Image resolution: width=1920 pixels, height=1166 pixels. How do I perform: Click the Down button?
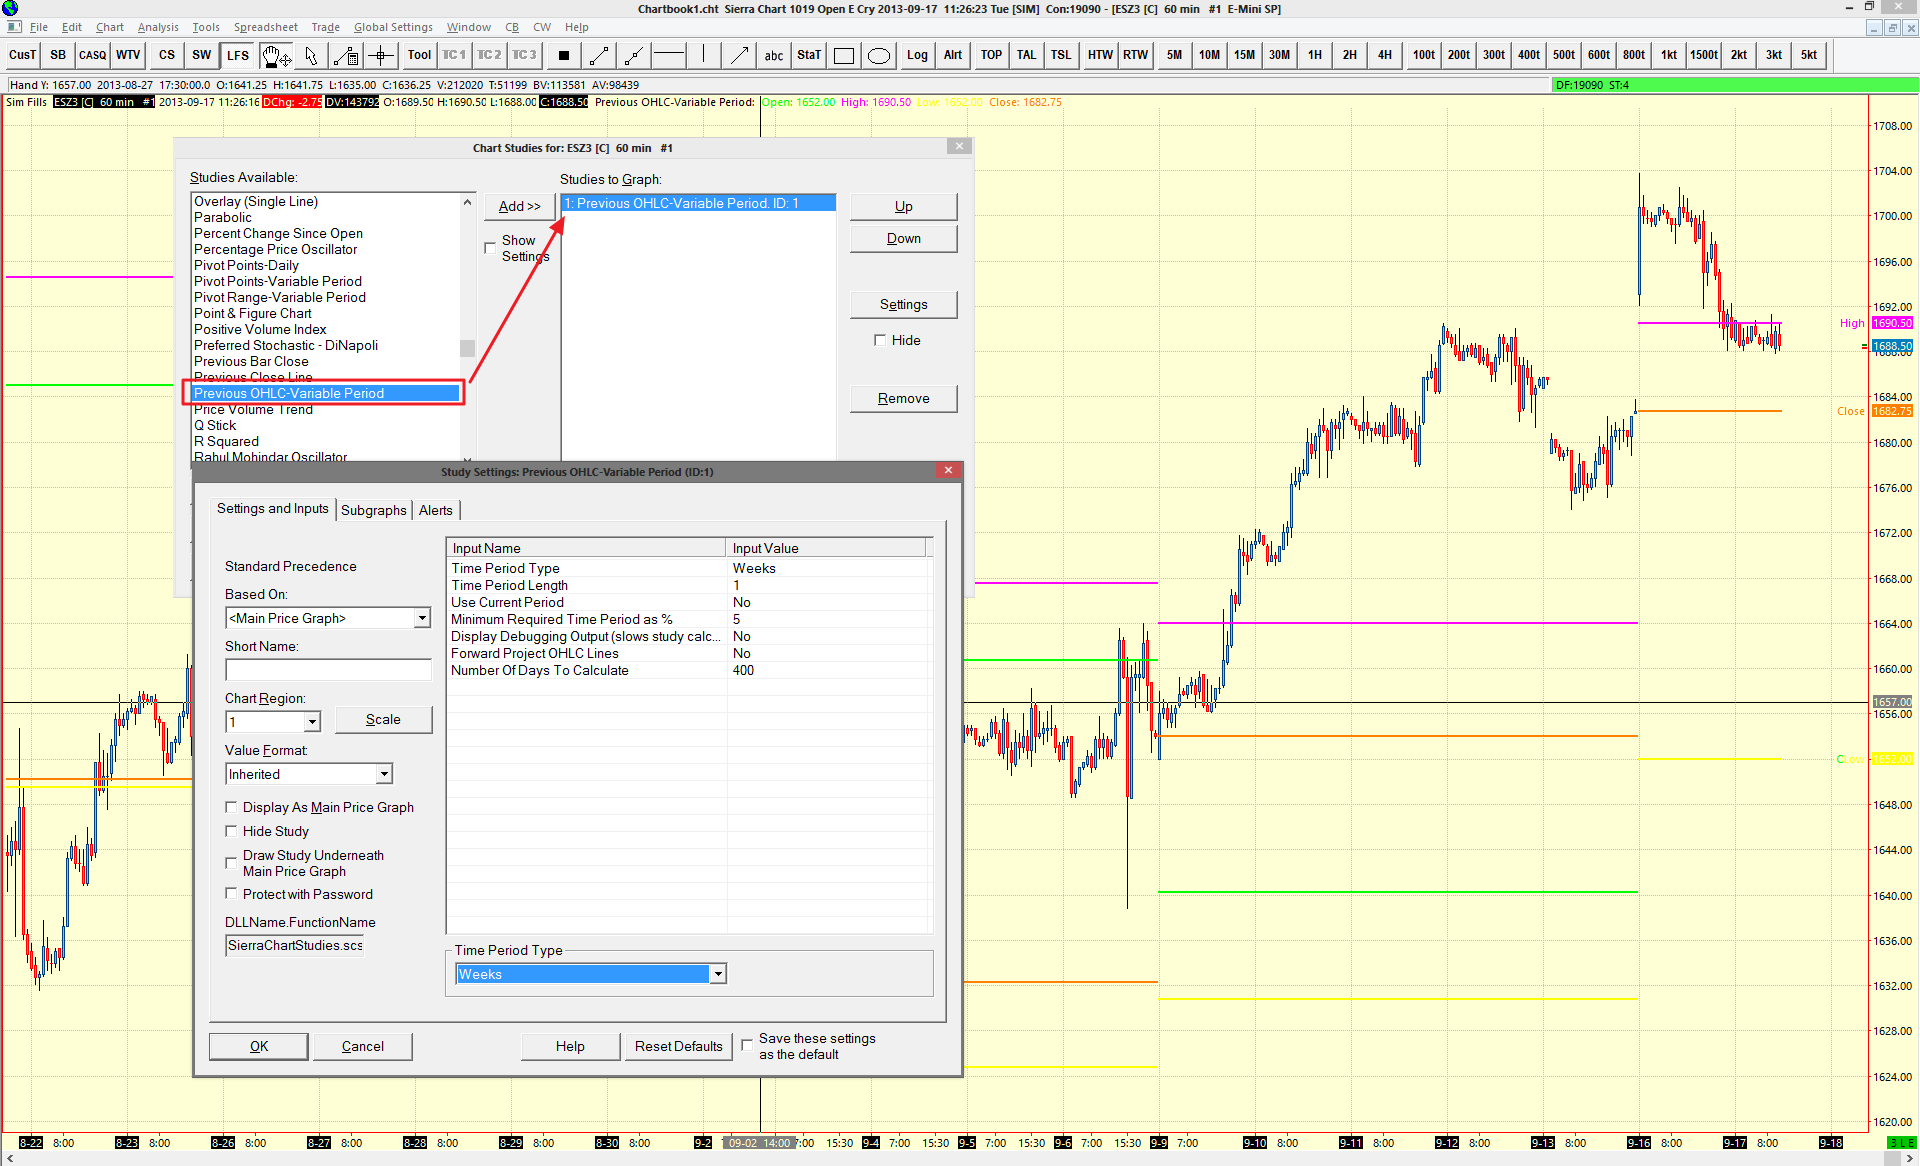(904, 238)
